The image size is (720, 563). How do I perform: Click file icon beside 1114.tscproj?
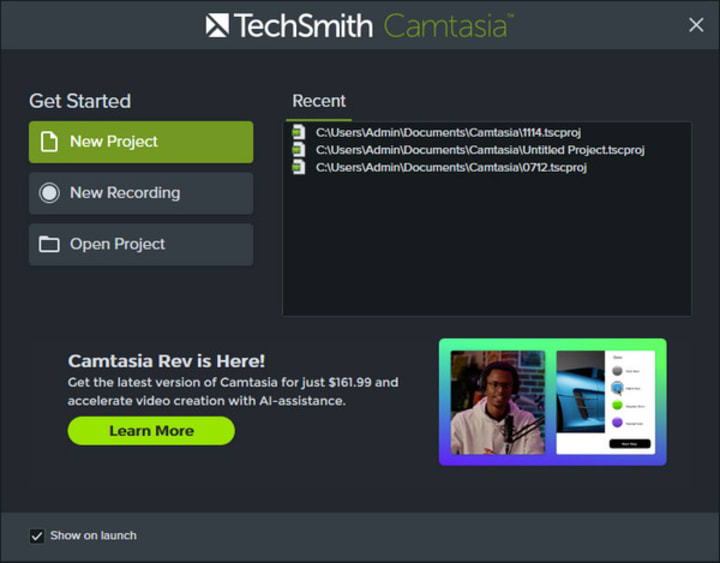[299, 132]
